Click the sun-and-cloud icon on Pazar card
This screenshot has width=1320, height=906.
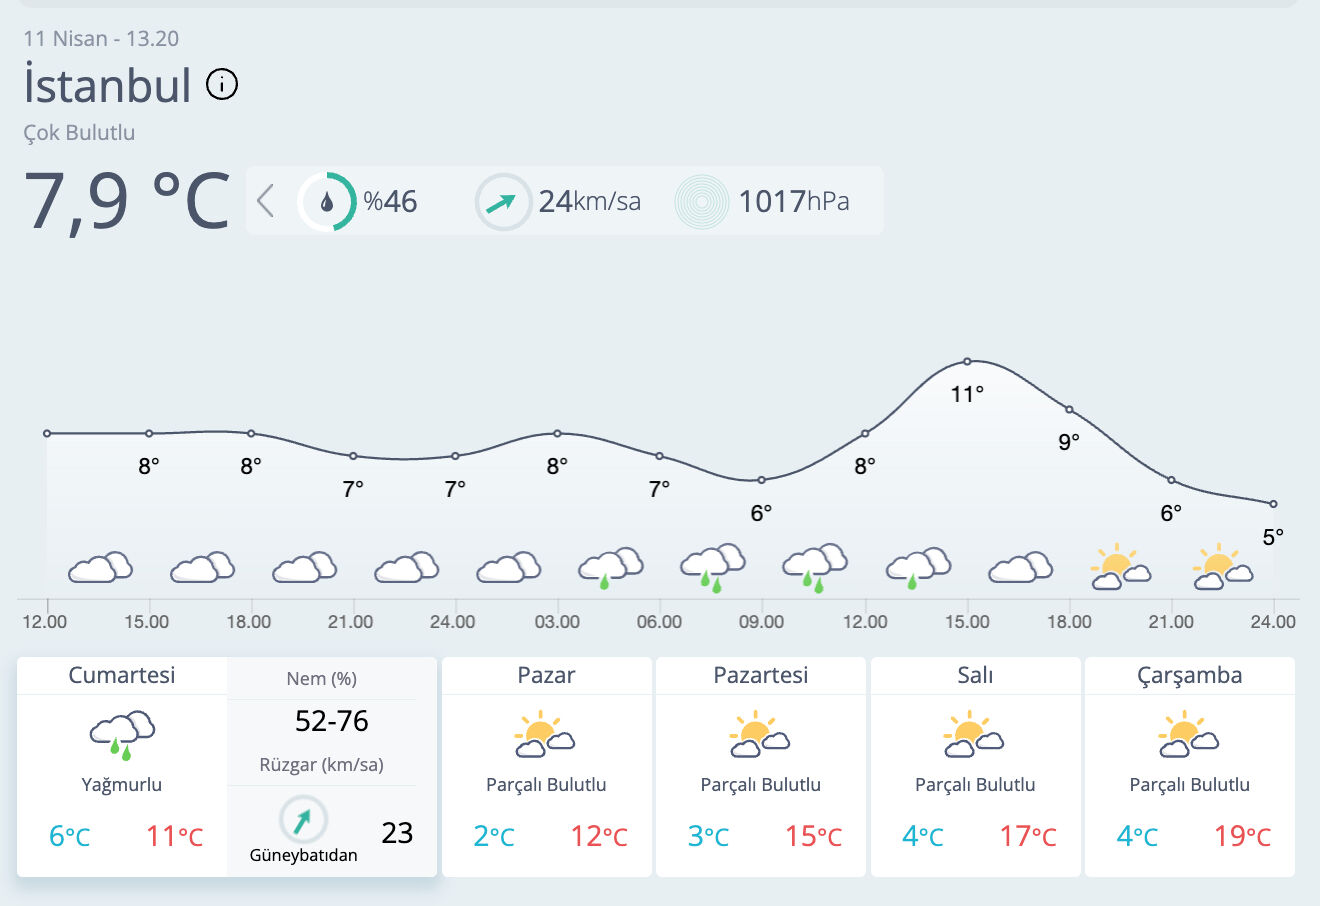point(545,733)
